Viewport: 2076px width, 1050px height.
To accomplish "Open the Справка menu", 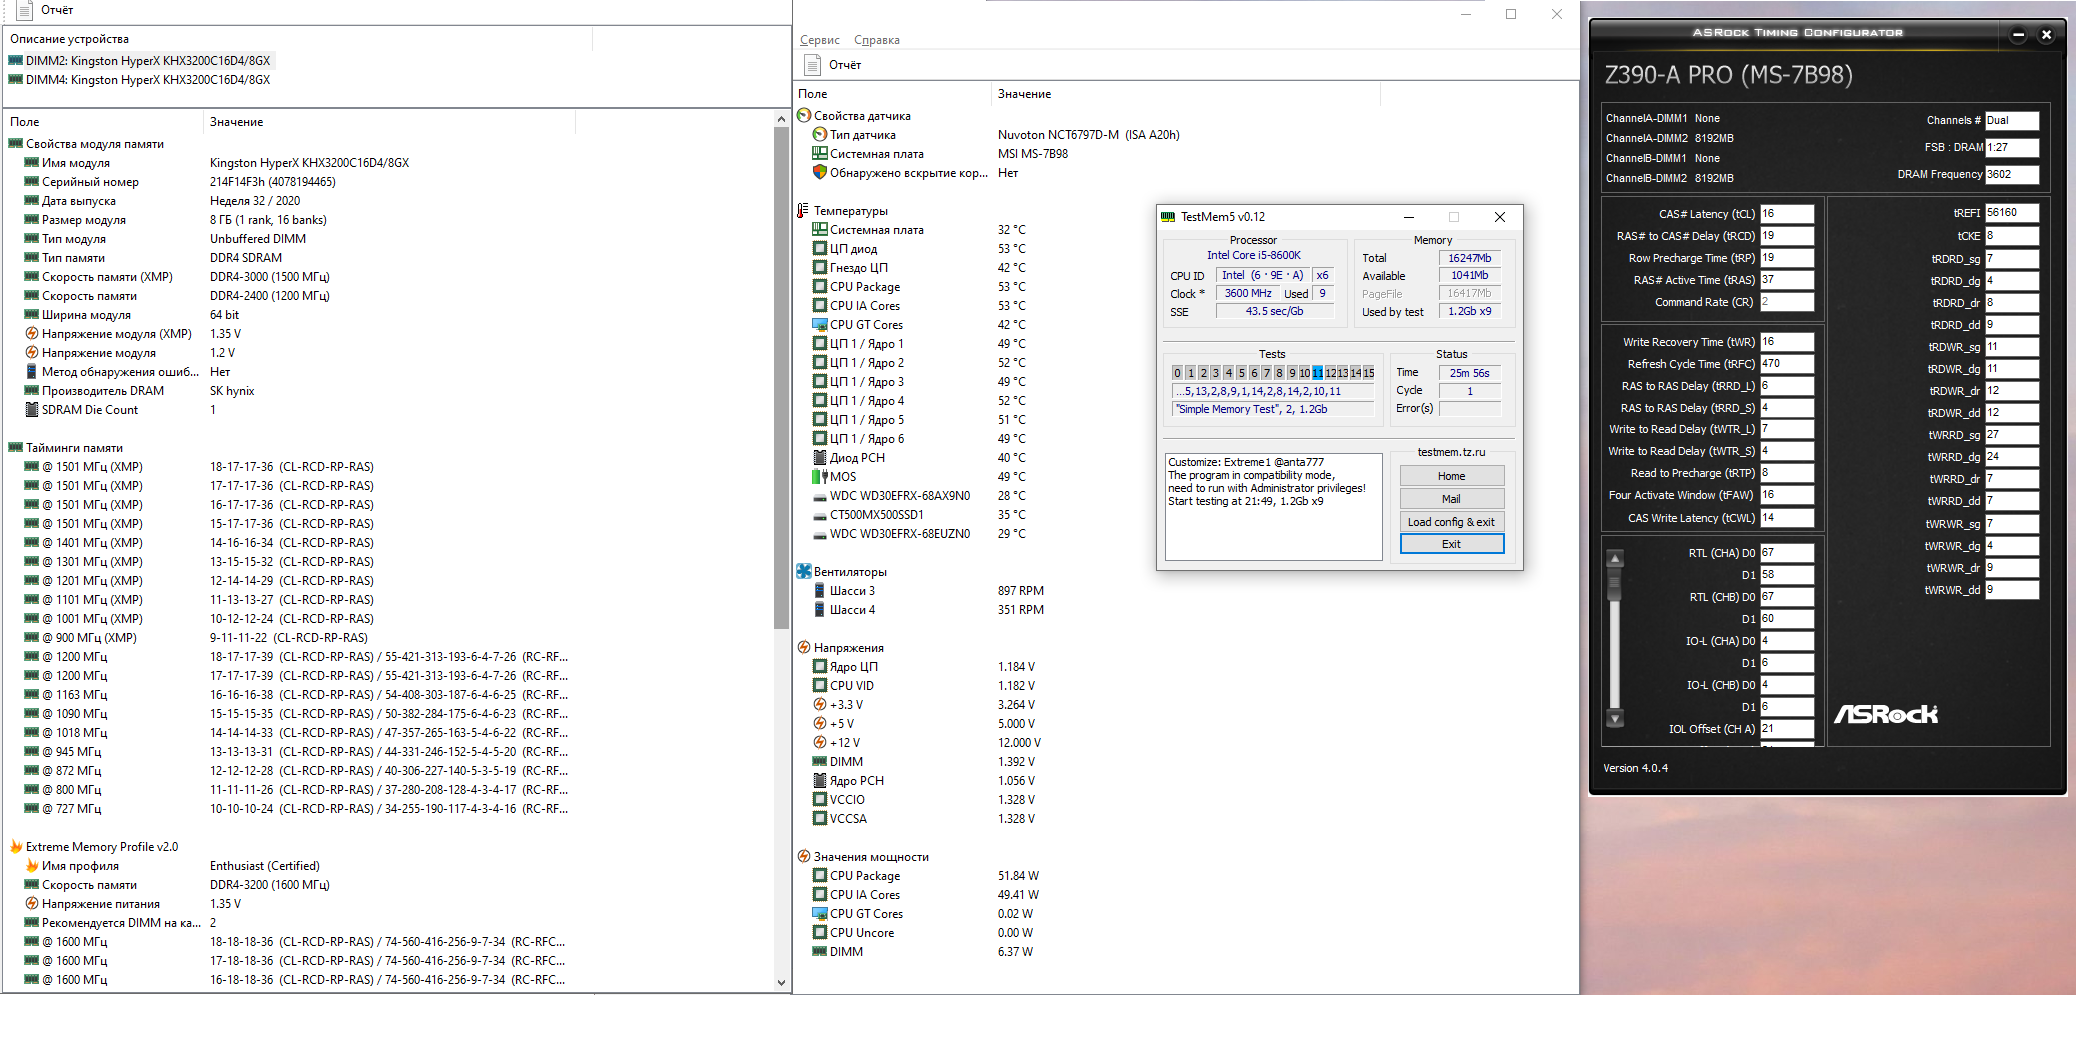I will 877,40.
